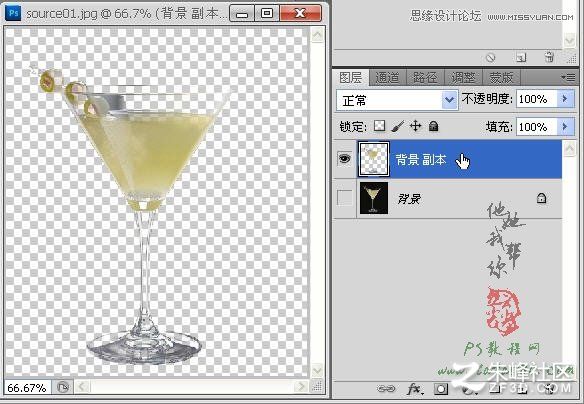Screen dimensions: 584x404
Task: Select the 背景 layer thumbnail
Action: point(374,198)
